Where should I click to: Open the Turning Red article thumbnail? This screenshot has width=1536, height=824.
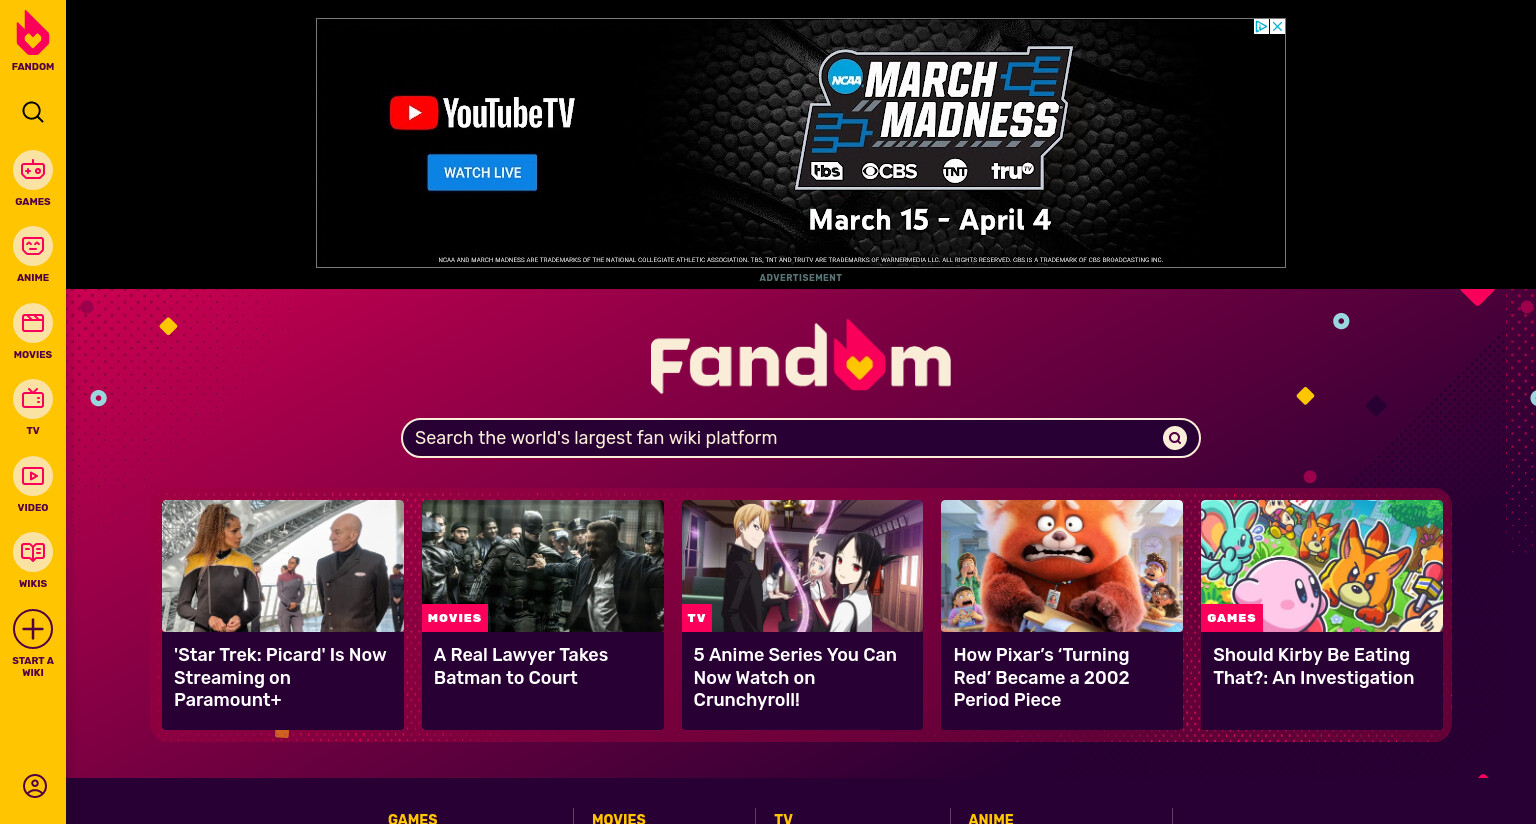[x=1062, y=566]
